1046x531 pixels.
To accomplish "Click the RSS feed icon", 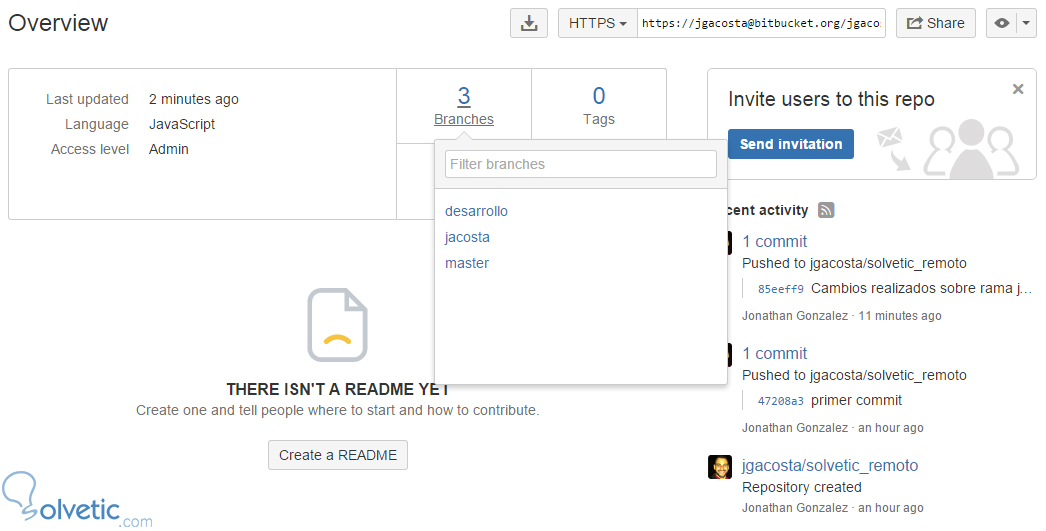I will coord(826,210).
